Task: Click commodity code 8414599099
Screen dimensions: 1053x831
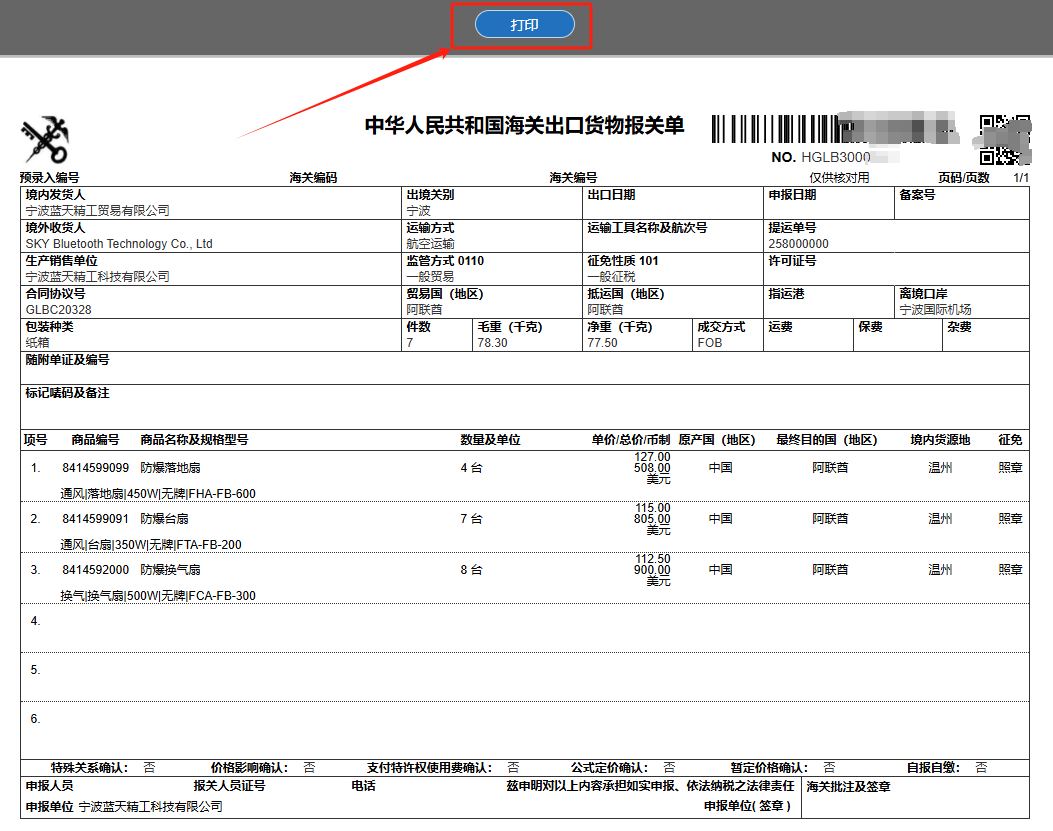Action: [x=95, y=468]
